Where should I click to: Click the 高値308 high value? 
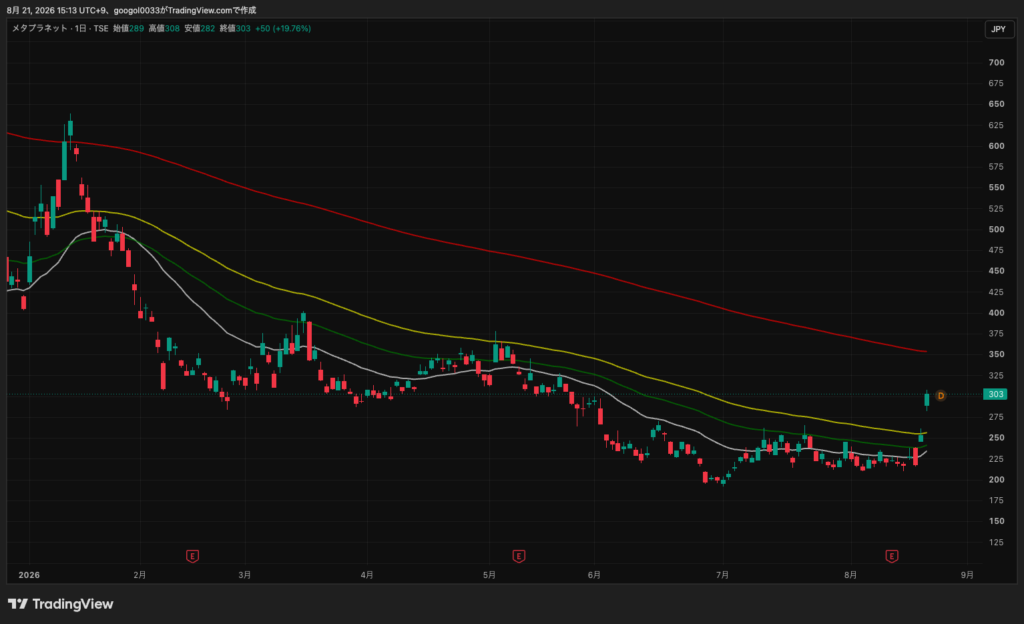tap(164, 29)
